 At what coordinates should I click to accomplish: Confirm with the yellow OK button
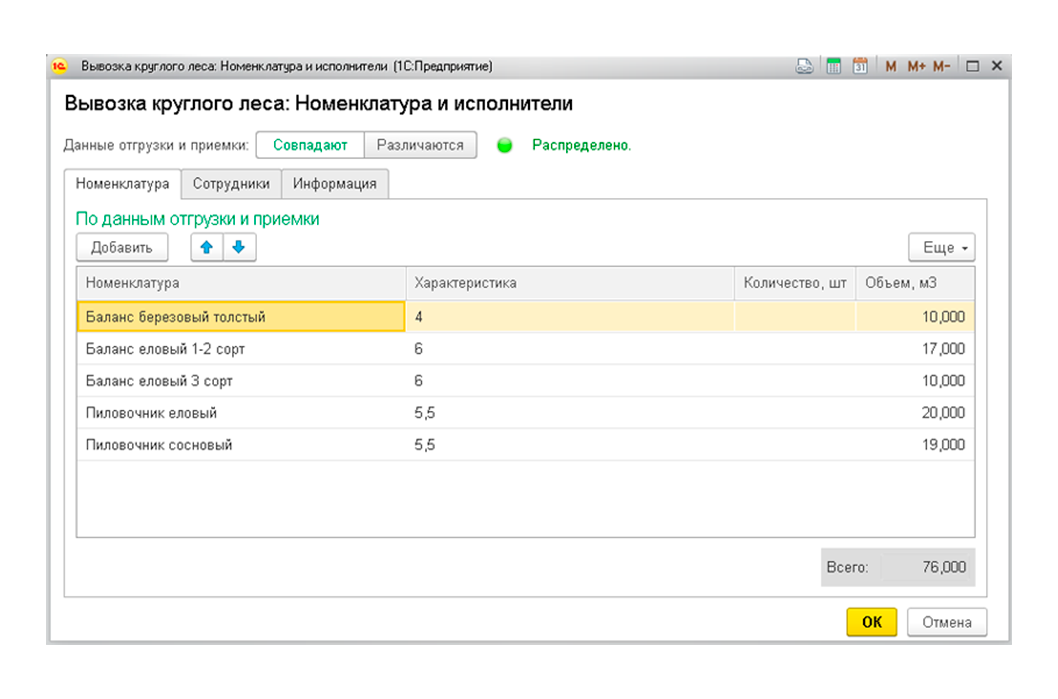click(872, 622)
